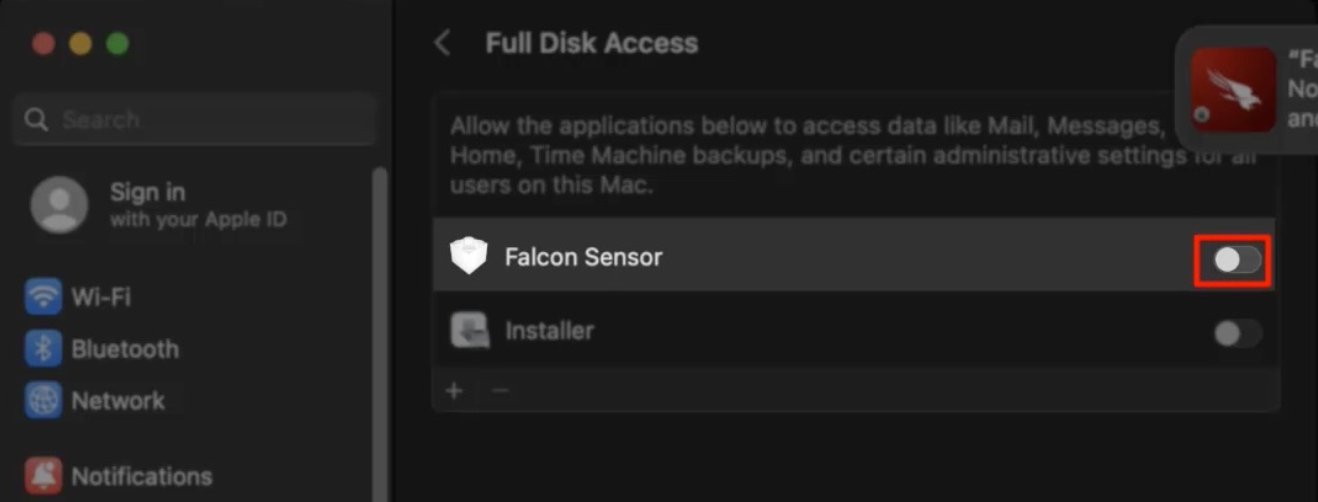Click the sidebar scrollbar
Viewport: 1318px width, 502px height.
tap(379, 330)
